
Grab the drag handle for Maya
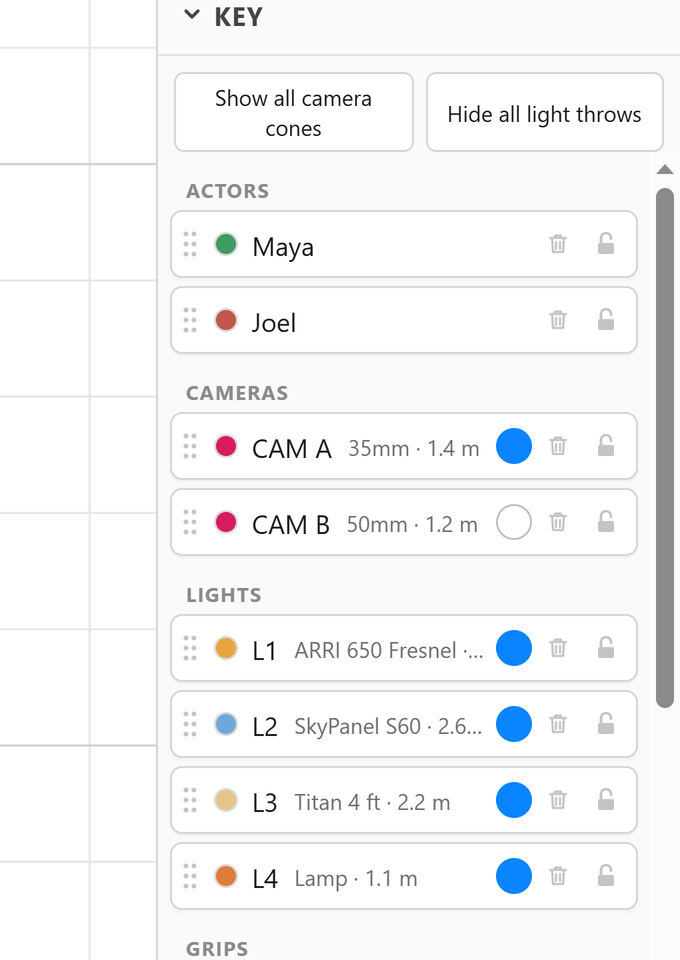pos(190,244)
